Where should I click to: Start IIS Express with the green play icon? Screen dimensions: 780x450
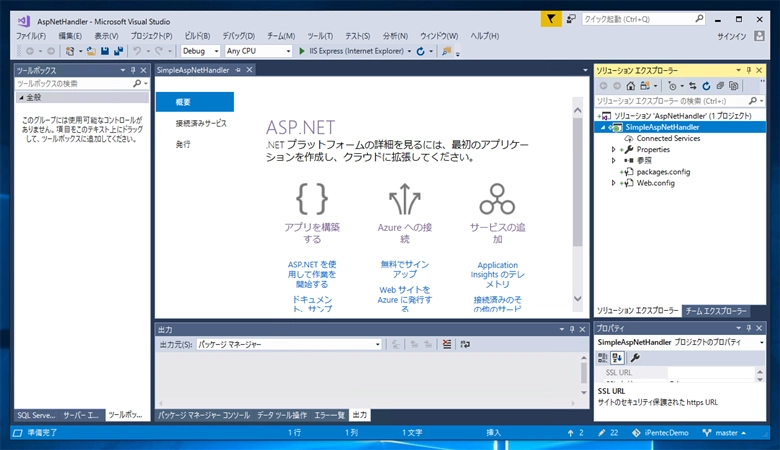(x=301, y=51)
